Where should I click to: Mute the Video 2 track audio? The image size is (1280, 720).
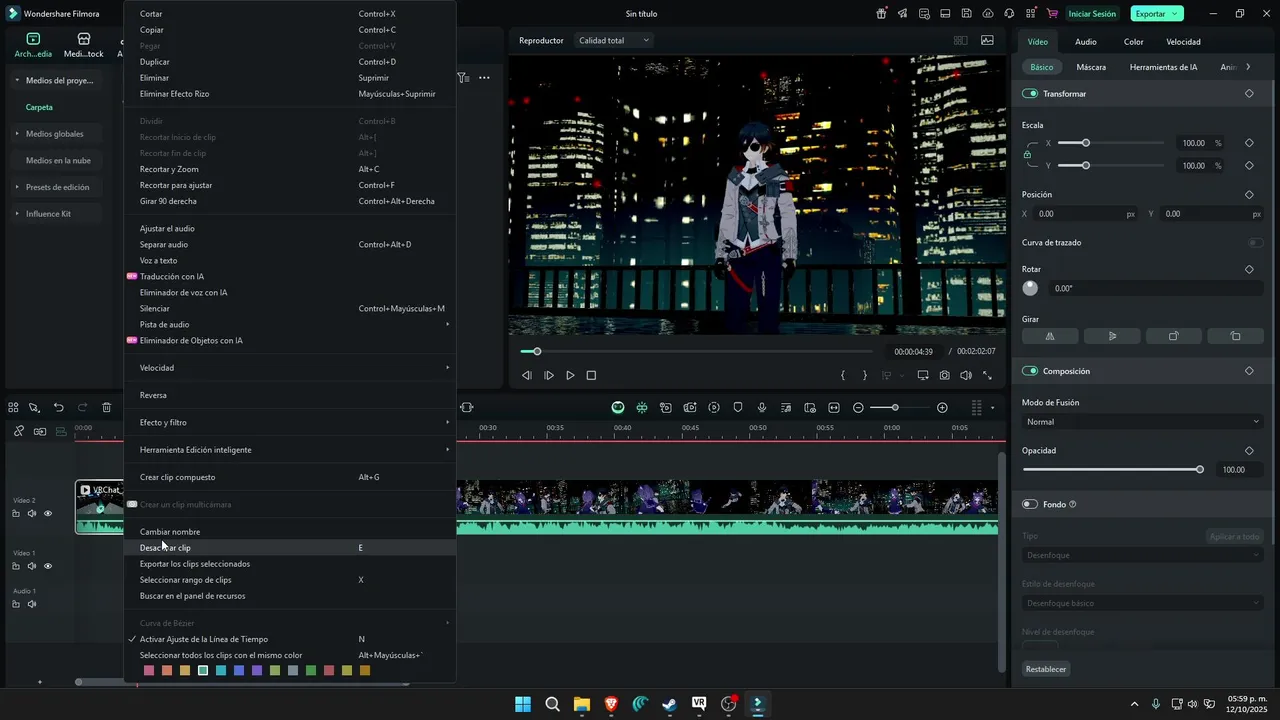click(x=32, y=514)
